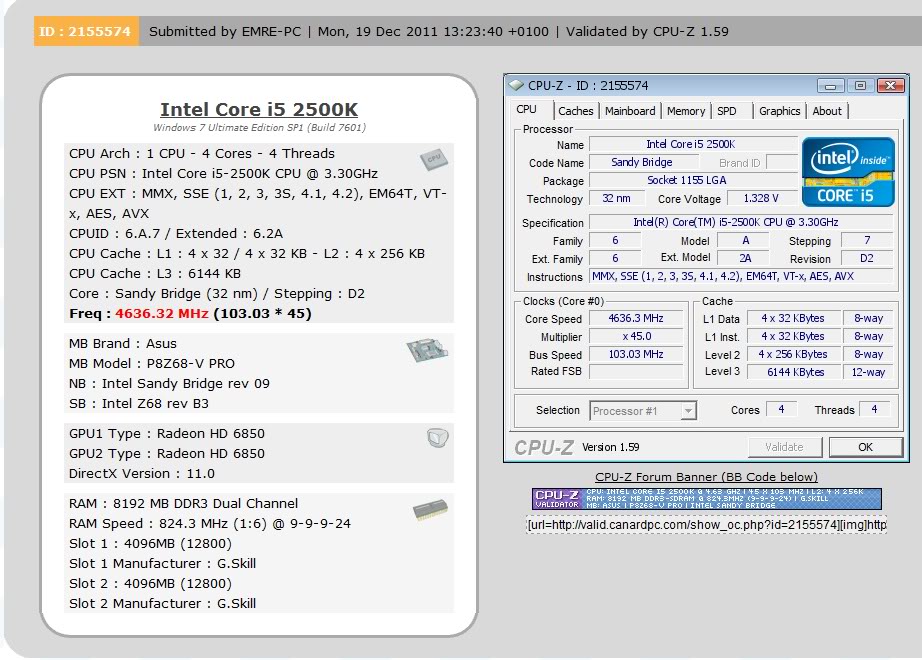Open the Memory tab
922x660 pixels.
click(686, 111)
